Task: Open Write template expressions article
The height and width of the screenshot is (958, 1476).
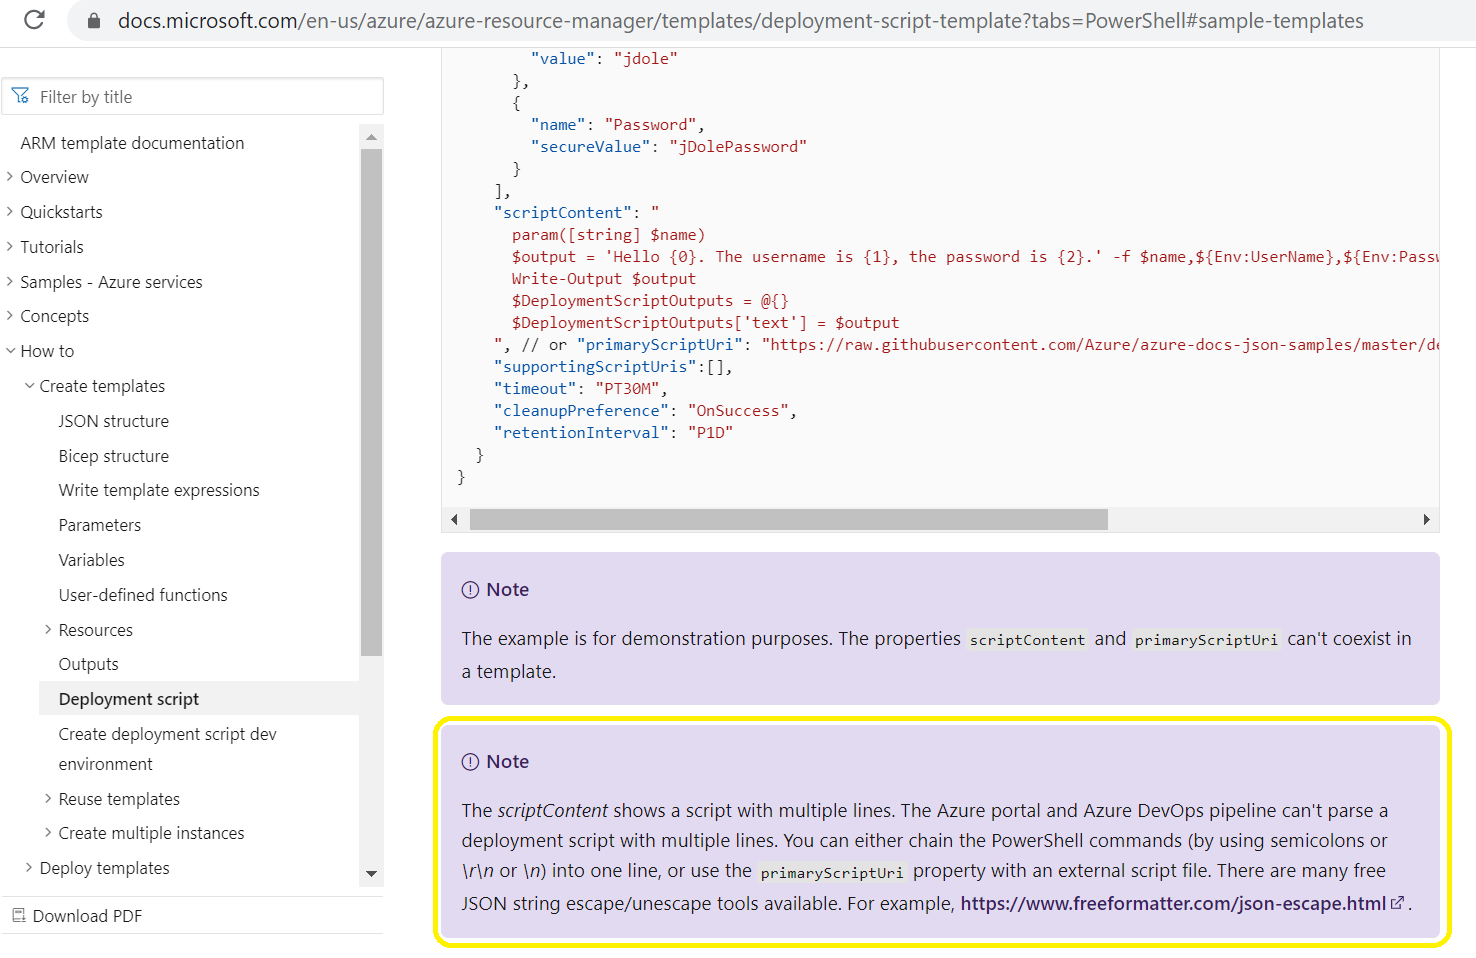Action: tap(159, 490)
